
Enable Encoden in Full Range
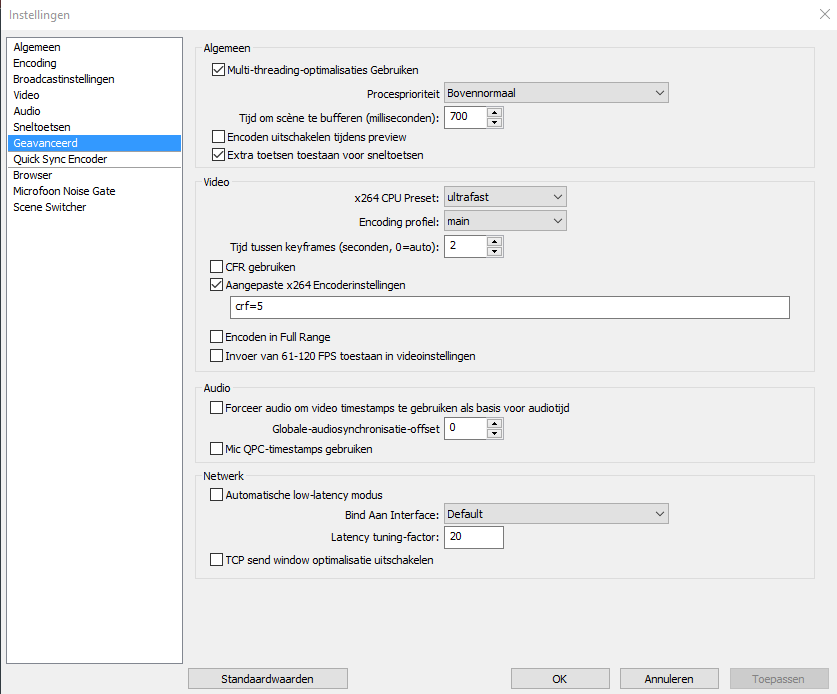point(216,337)
